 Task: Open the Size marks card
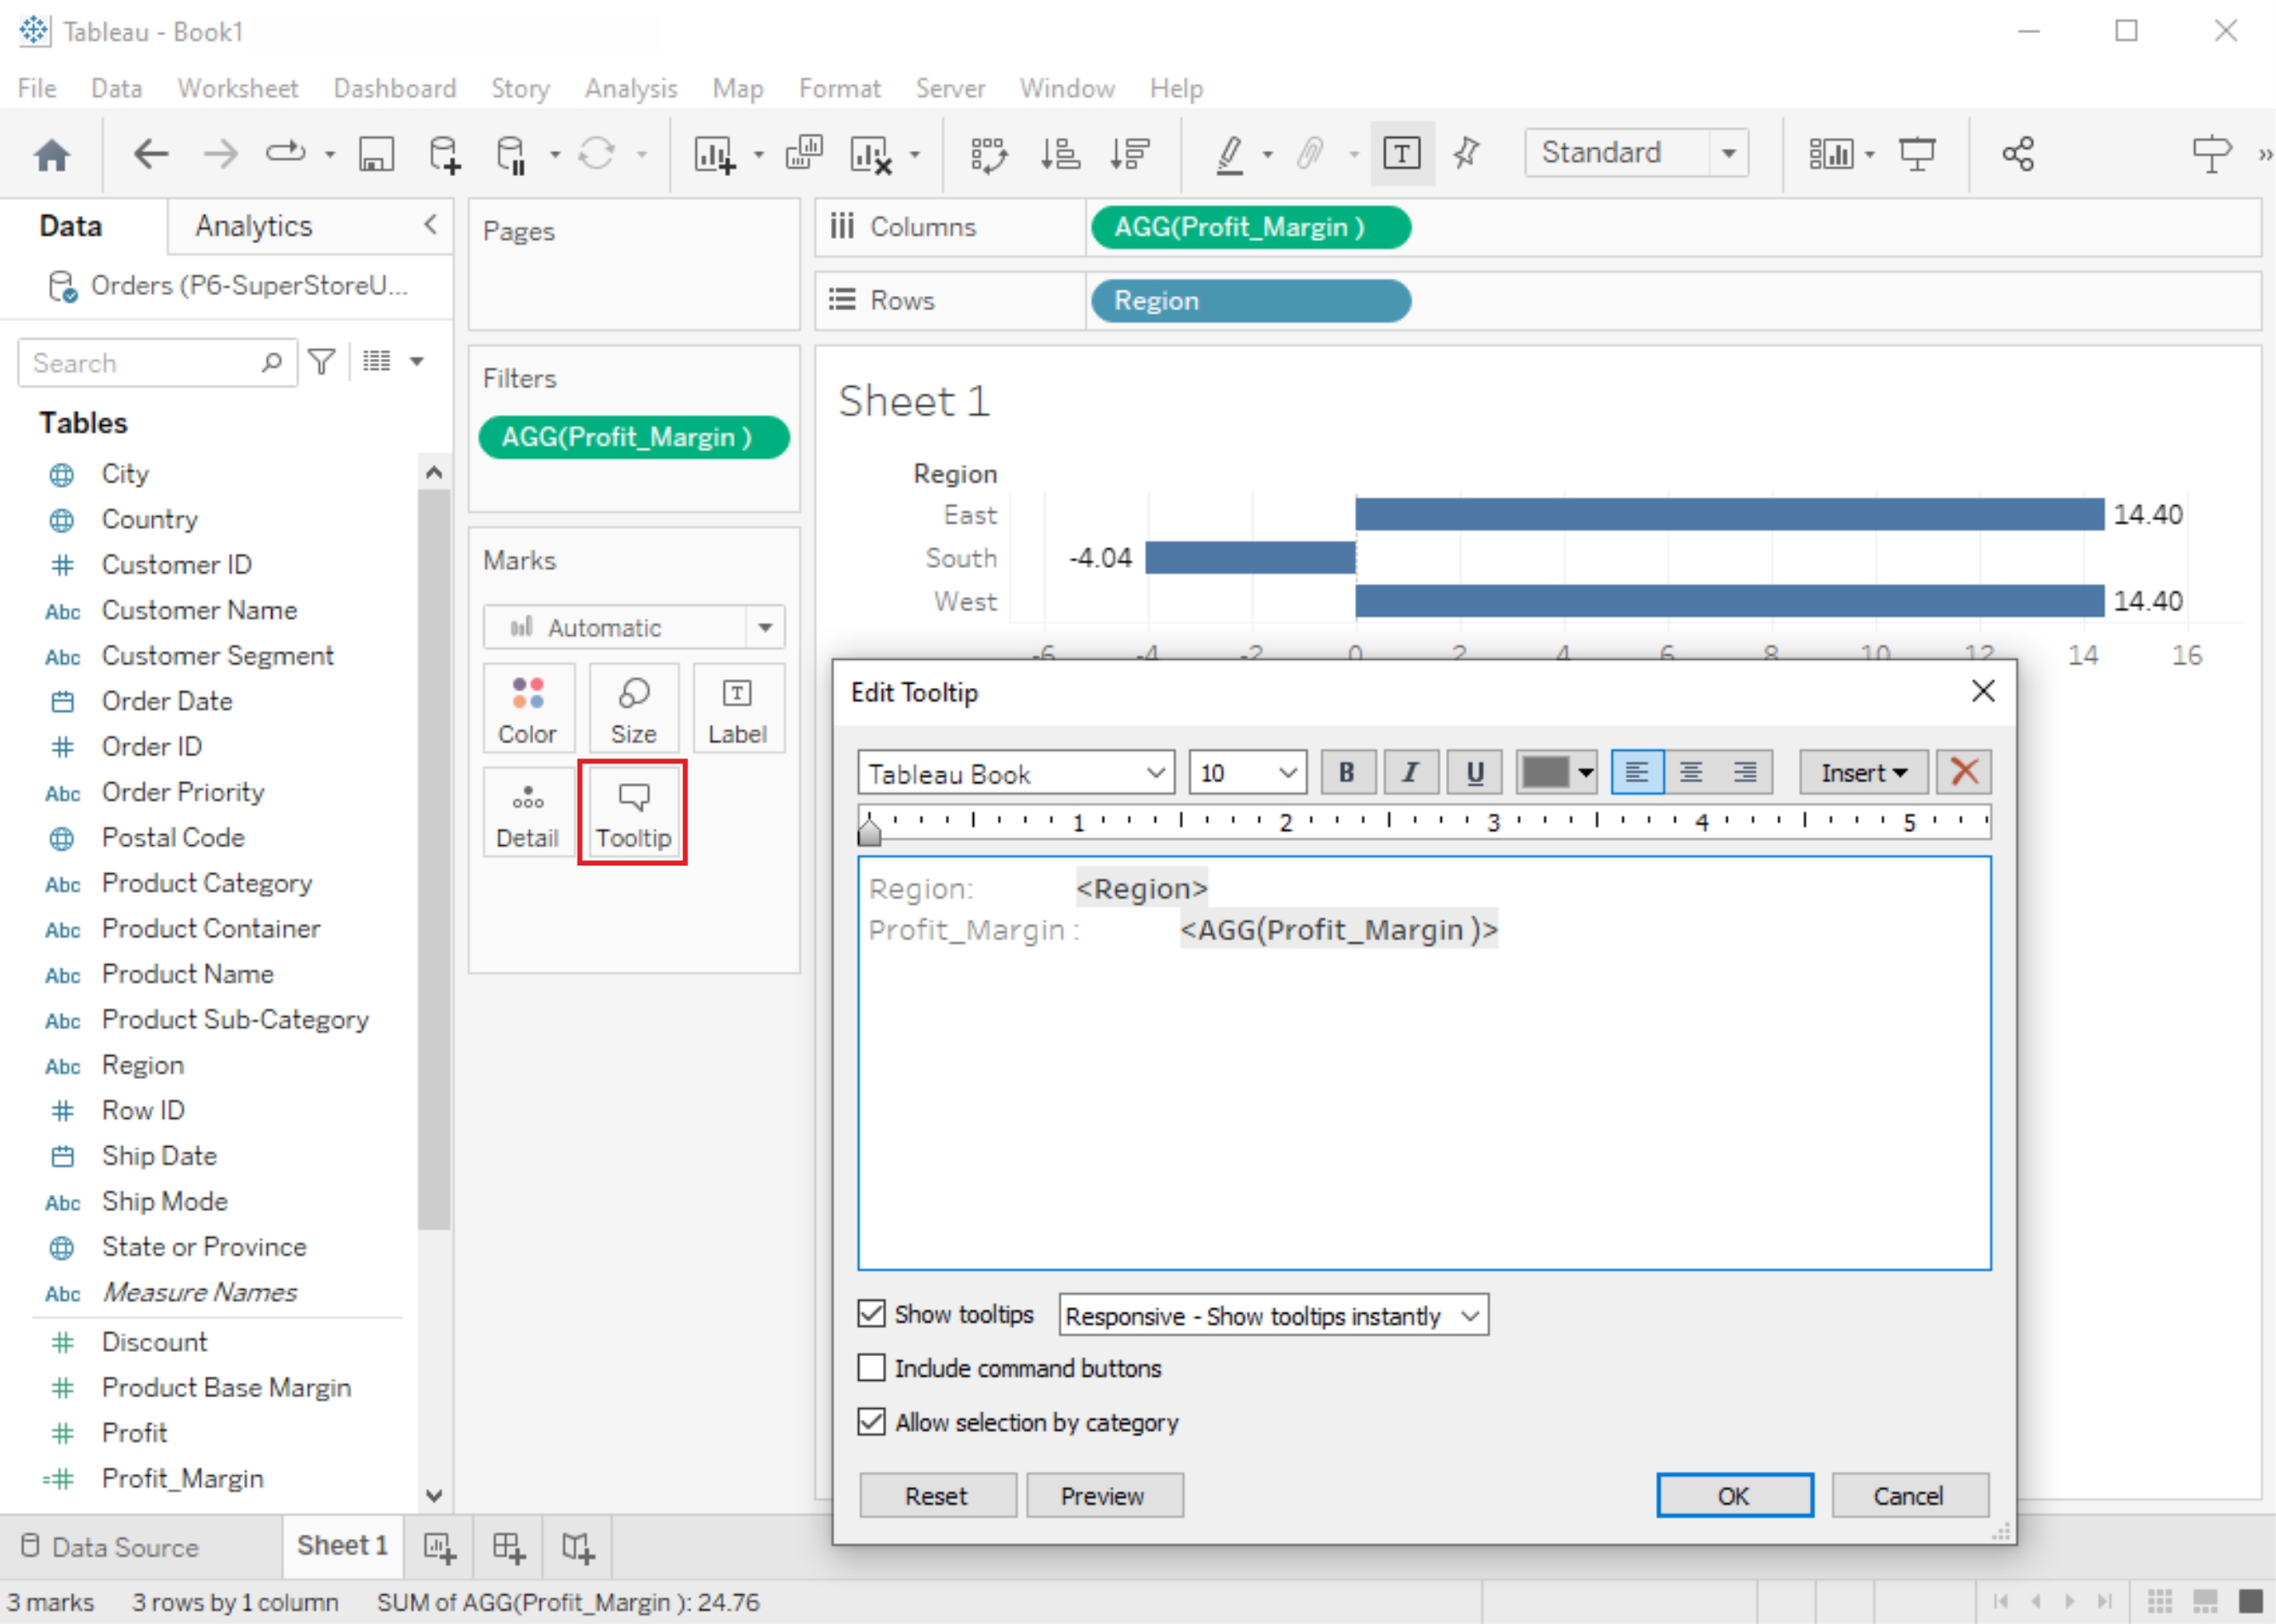(634, 709)
